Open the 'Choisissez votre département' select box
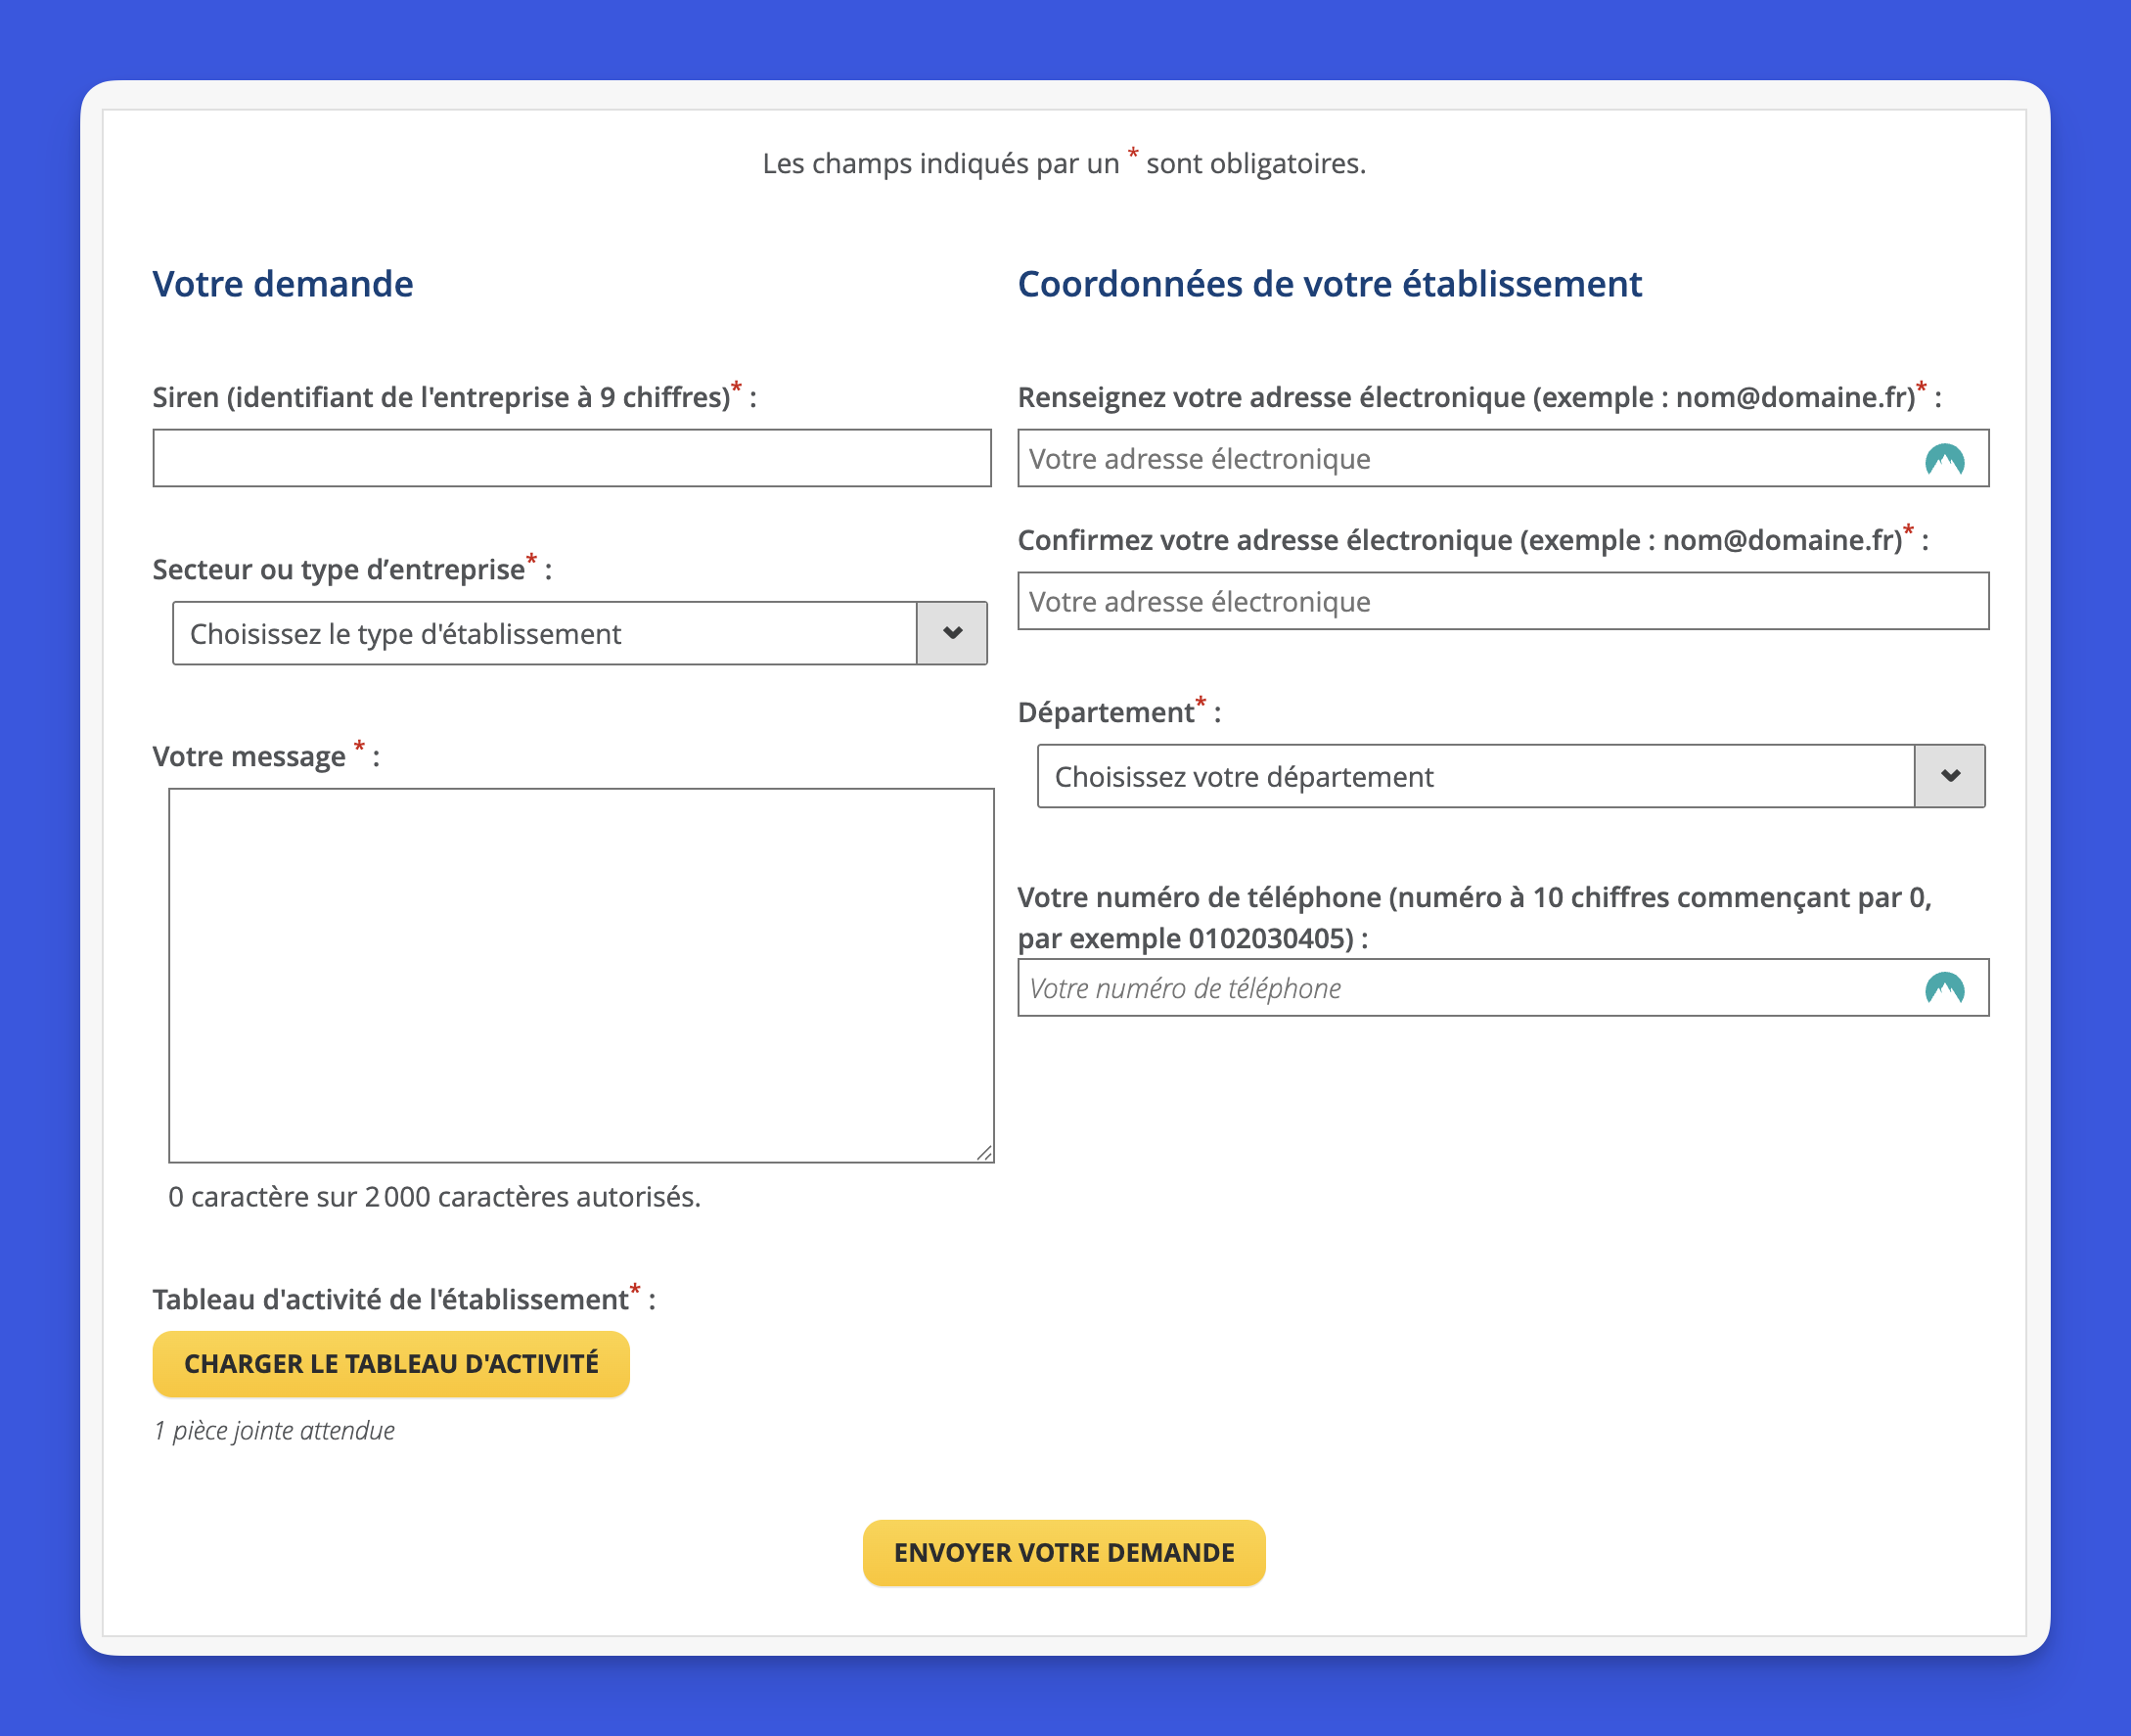Screen dimensions: 2131x1736 pyautogui.click(x=1474, y=776)
